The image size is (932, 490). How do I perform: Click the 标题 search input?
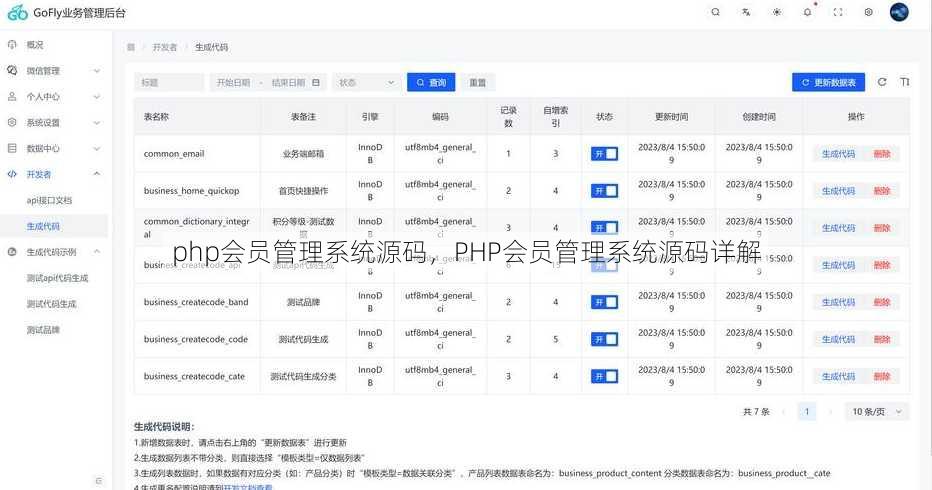pyautogui.click(x=169, y=83)
